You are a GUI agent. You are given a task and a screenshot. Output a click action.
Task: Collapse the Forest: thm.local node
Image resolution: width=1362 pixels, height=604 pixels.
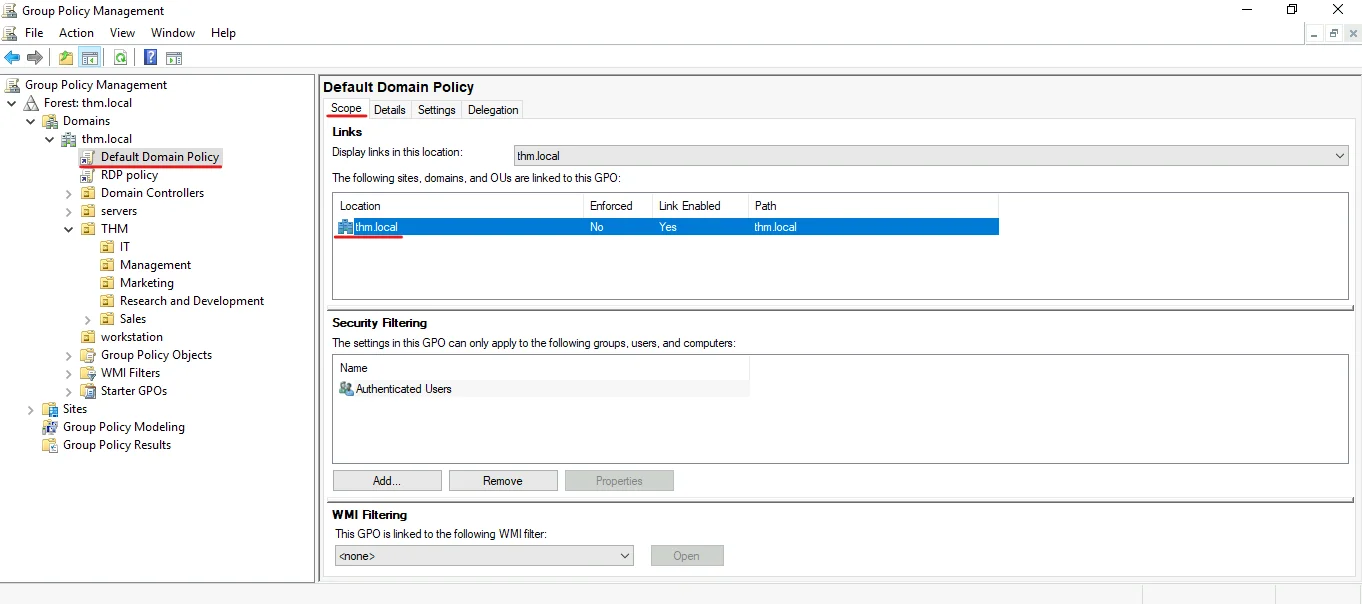(11, 103)
